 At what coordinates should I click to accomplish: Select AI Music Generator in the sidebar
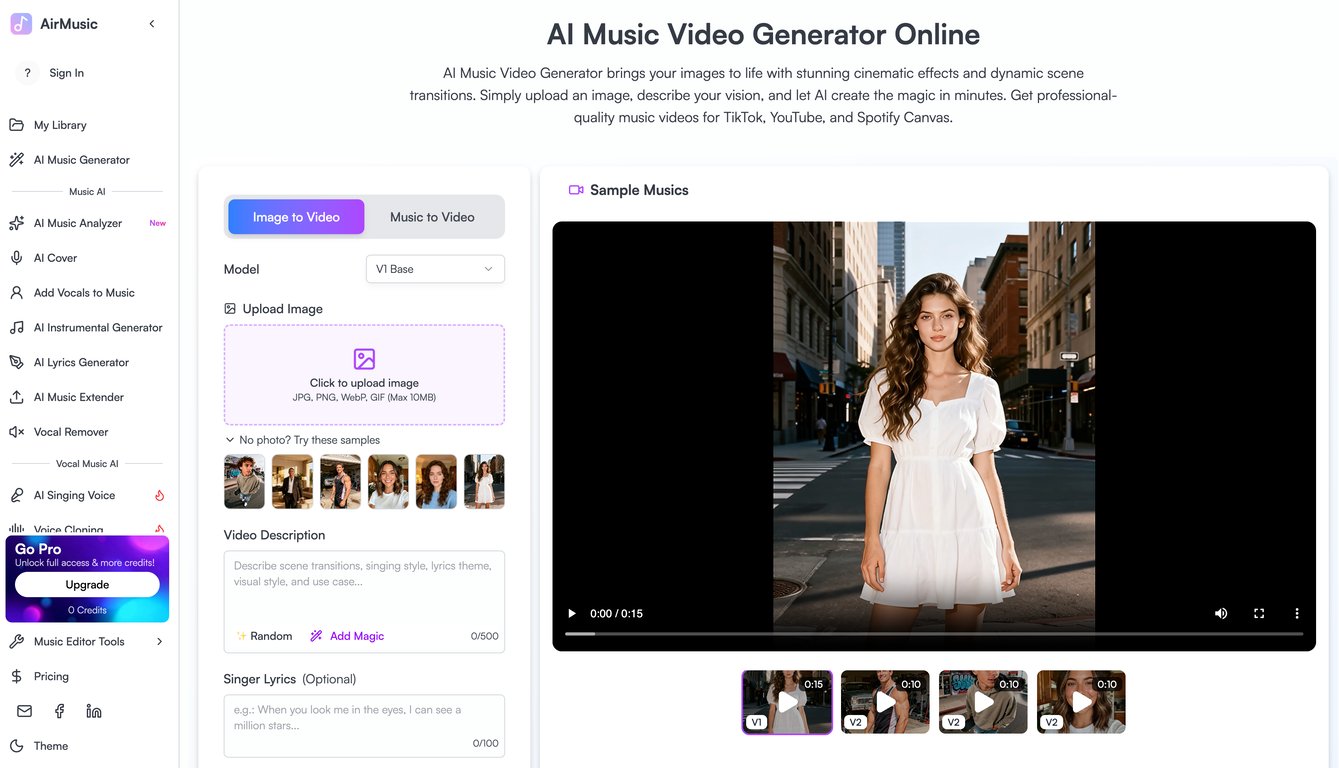point(82,159)
